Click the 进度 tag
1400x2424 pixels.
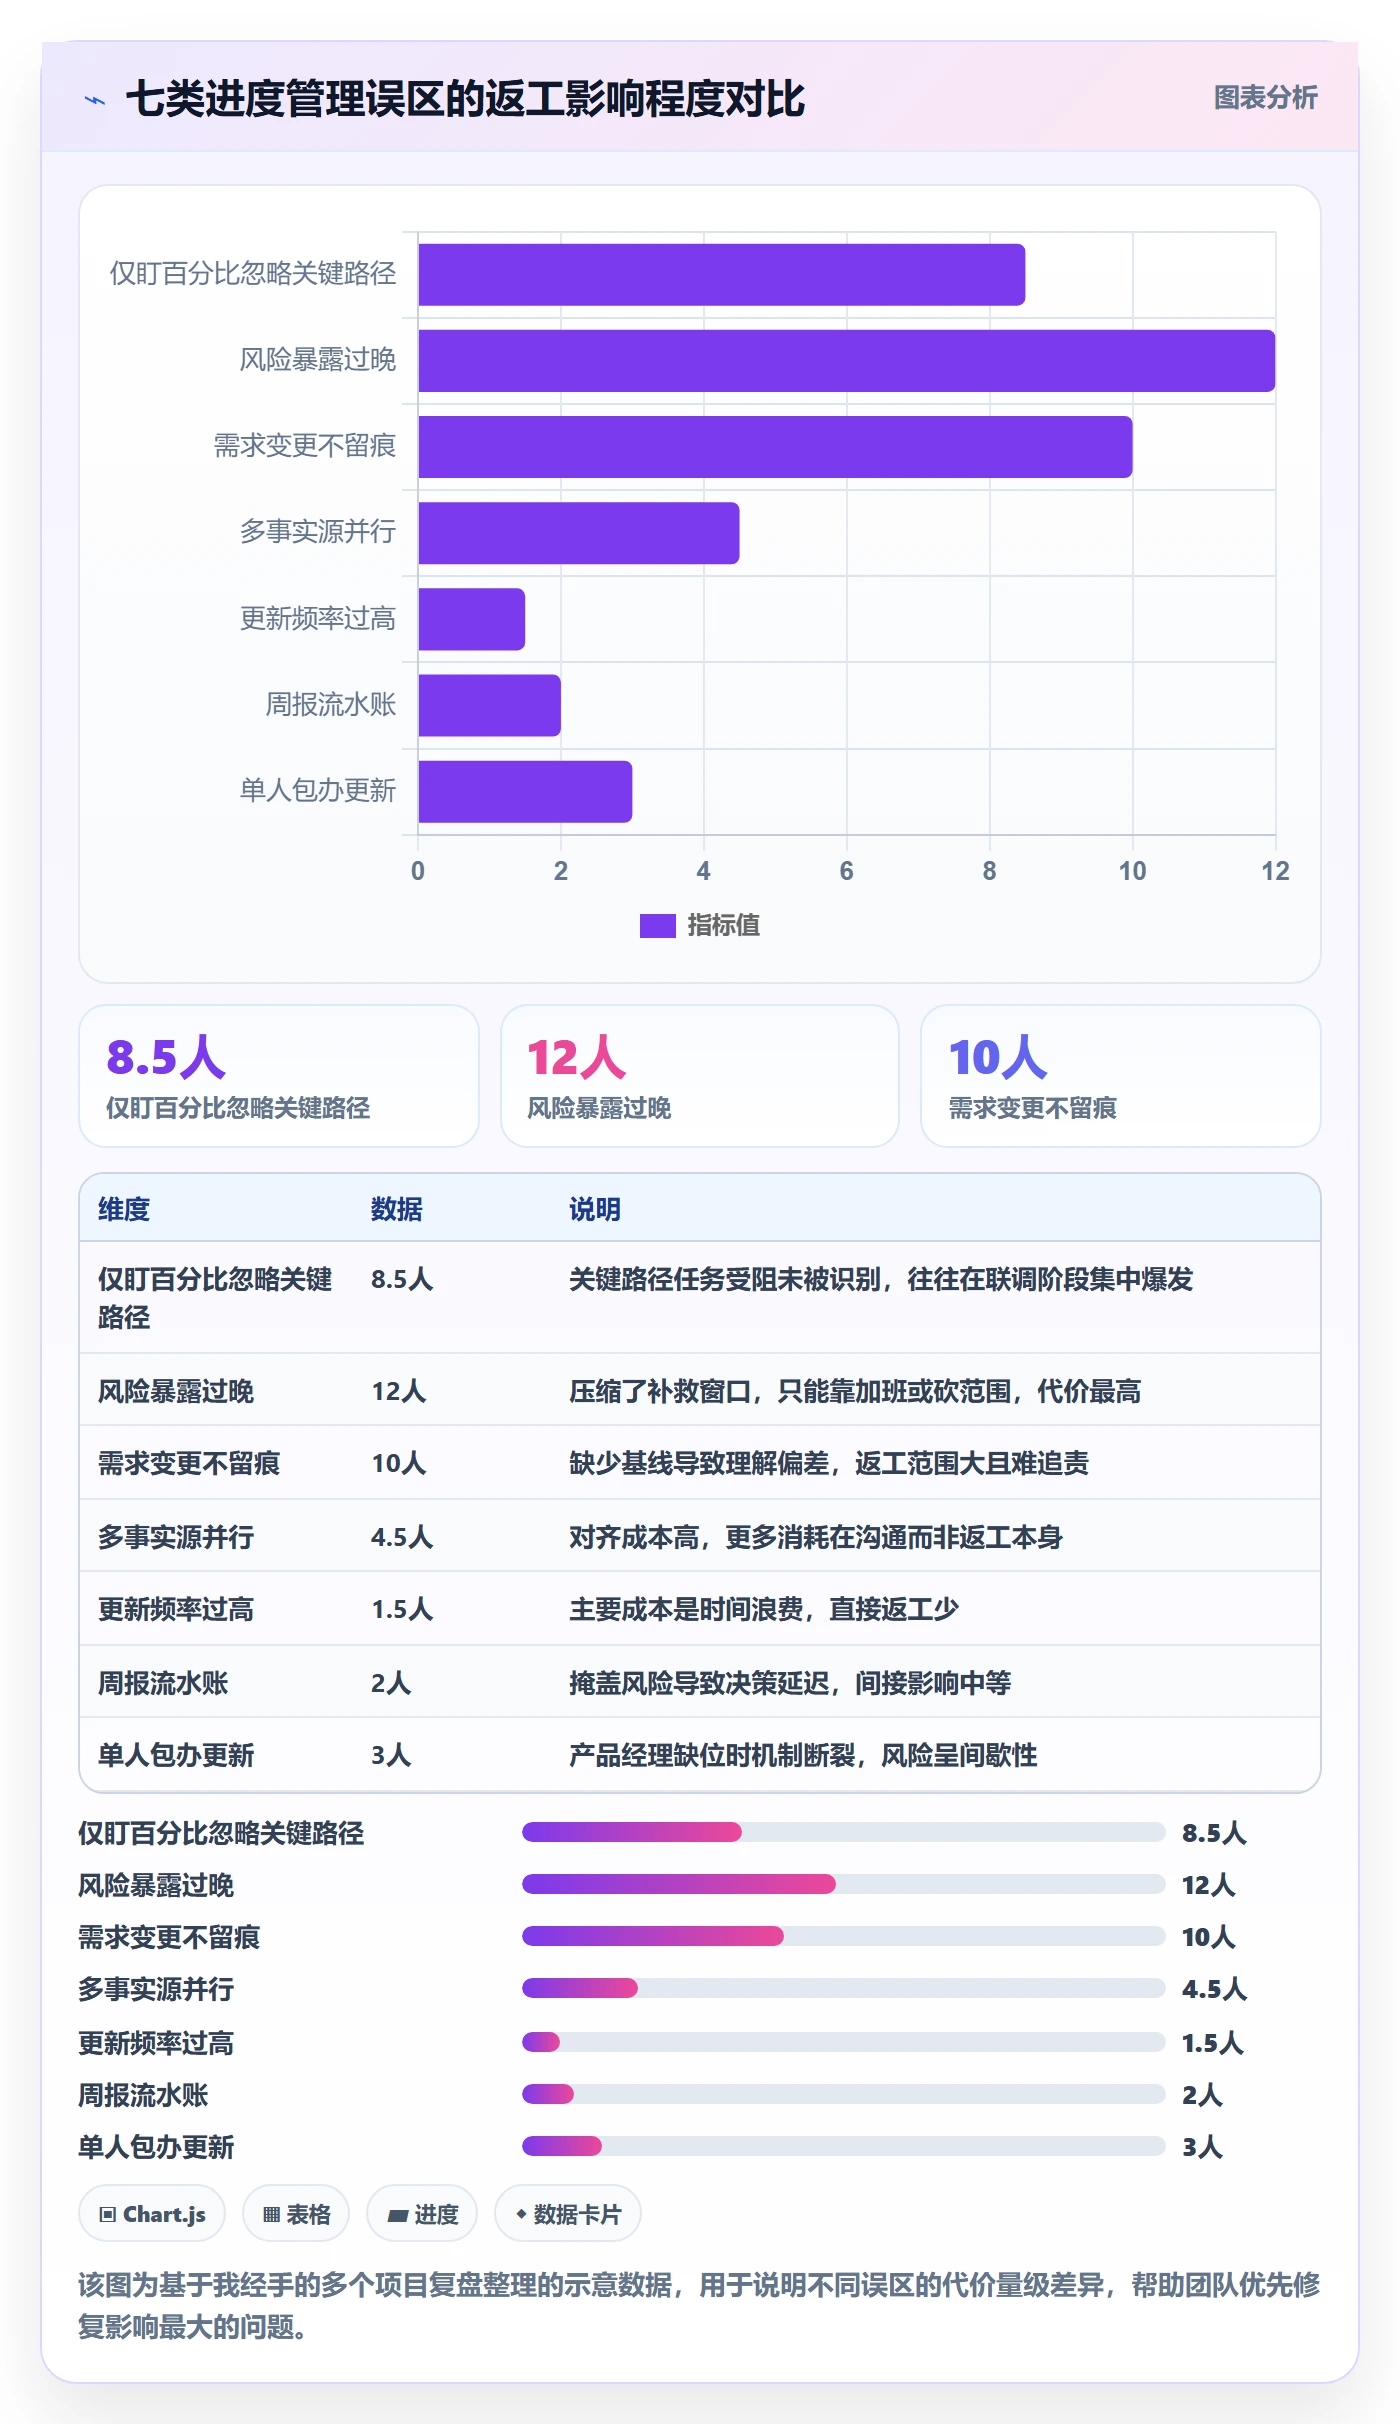(422, 2214)
